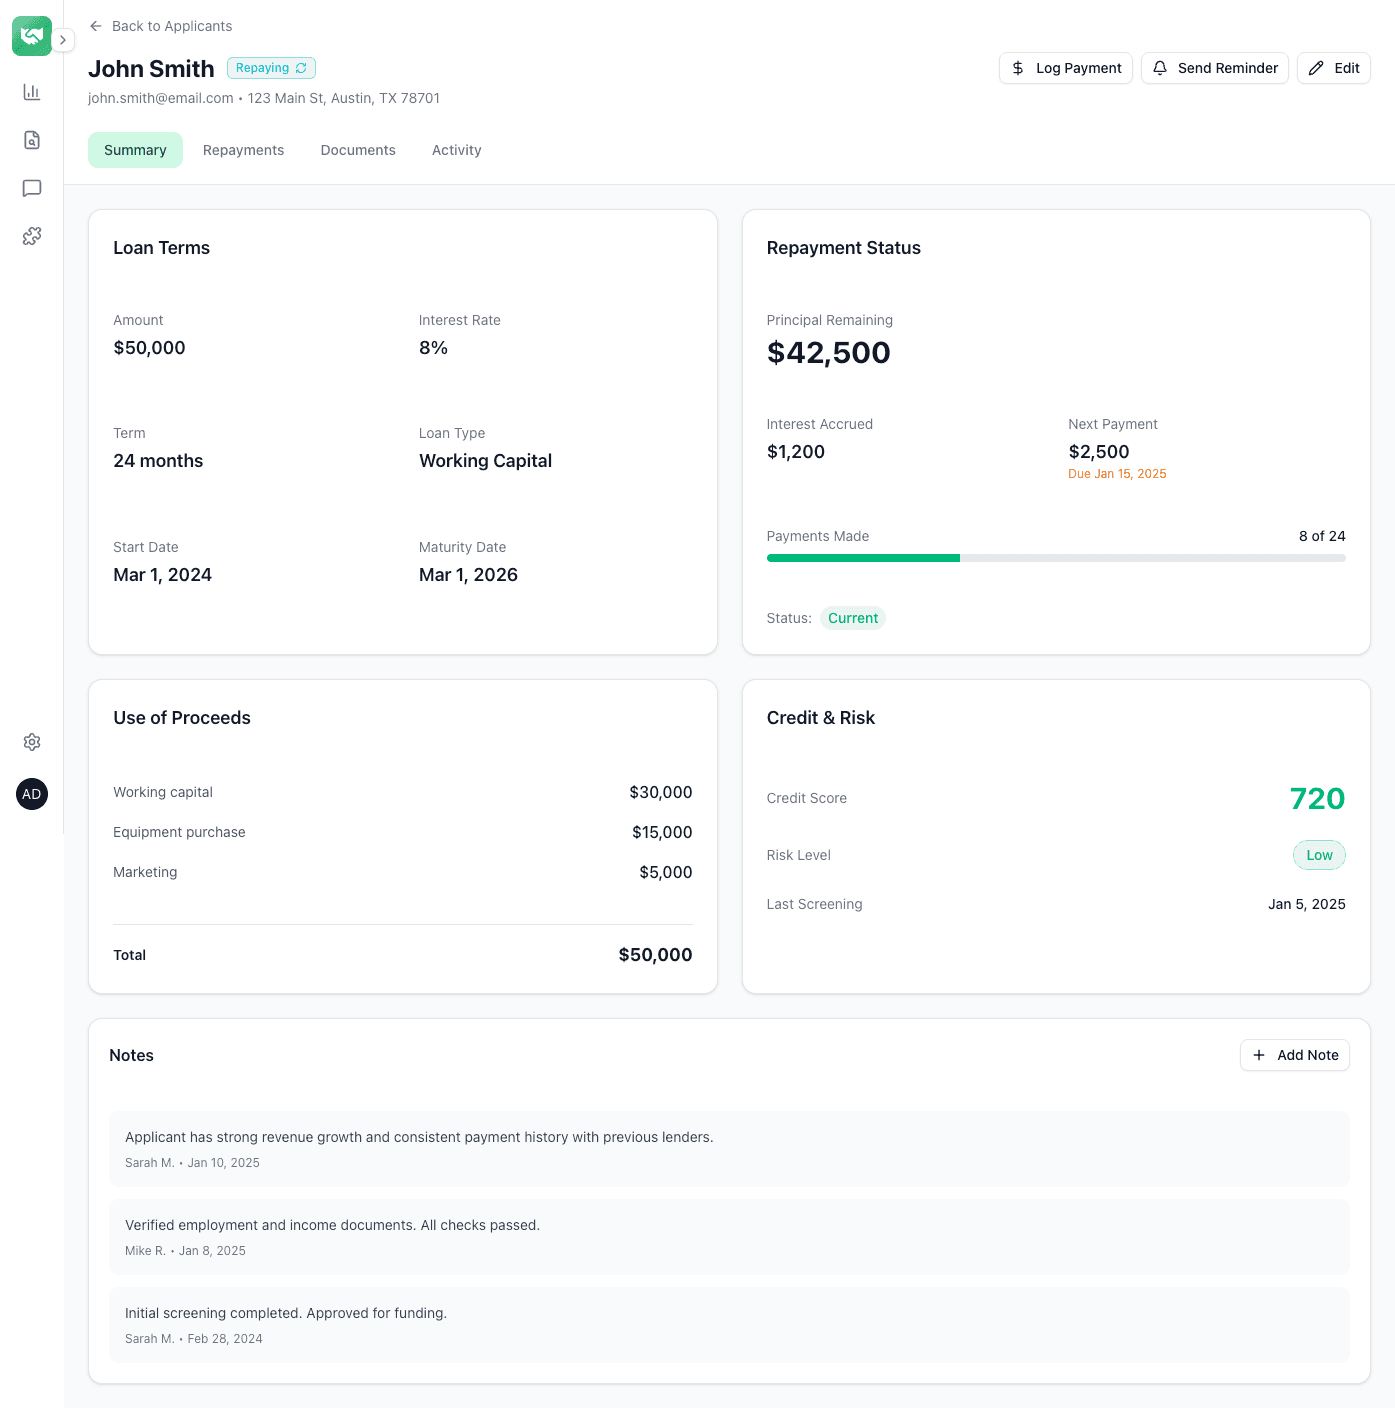This screenshot has width=1395, height=1408.
Task: Click the refresh icon in Repaying badge
Action: click(x=301, y=68)
